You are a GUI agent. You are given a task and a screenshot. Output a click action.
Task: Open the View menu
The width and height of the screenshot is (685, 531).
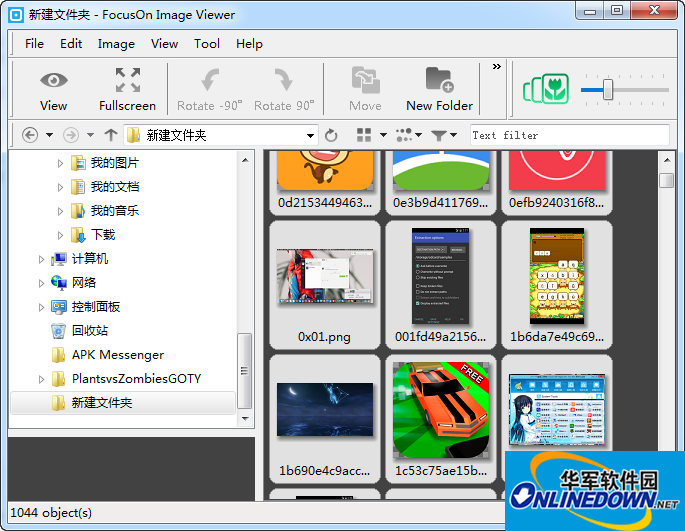point(165,44)
